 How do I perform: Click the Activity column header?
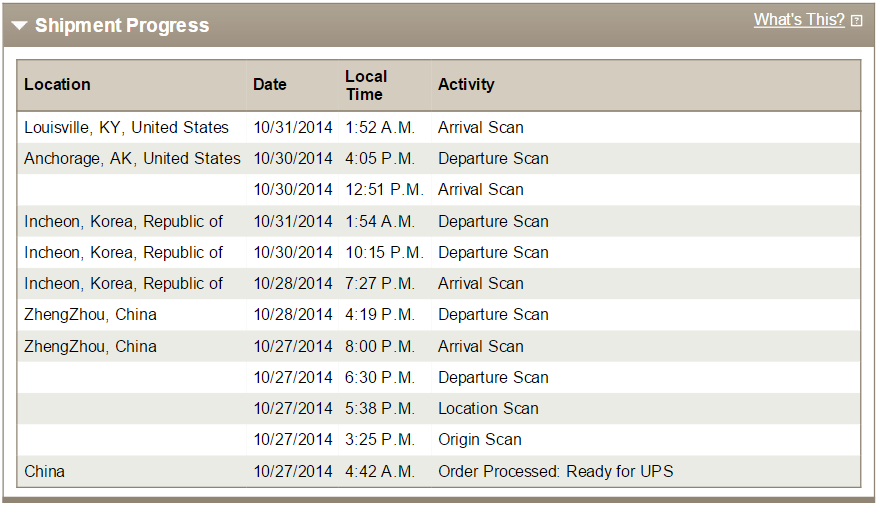point(466,84)
